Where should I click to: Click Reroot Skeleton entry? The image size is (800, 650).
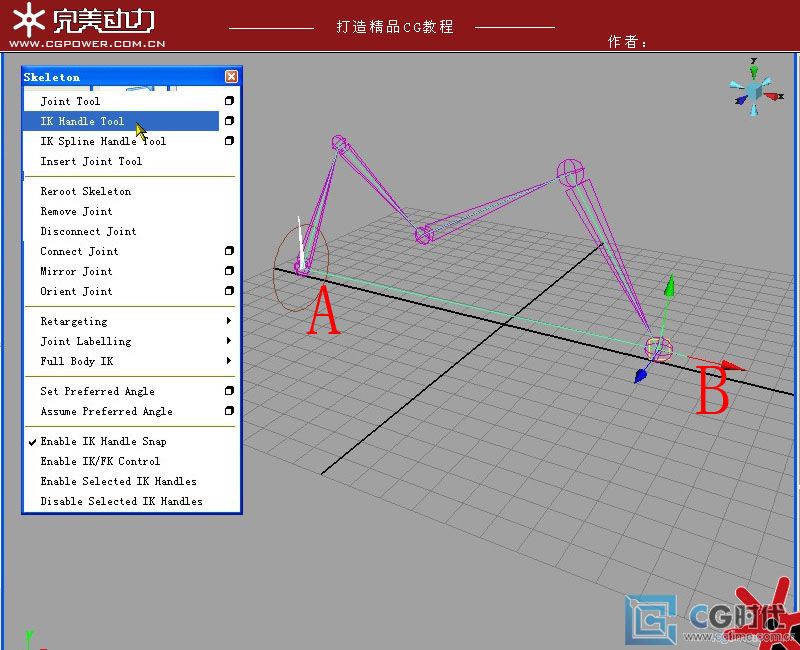click(86, 191)
